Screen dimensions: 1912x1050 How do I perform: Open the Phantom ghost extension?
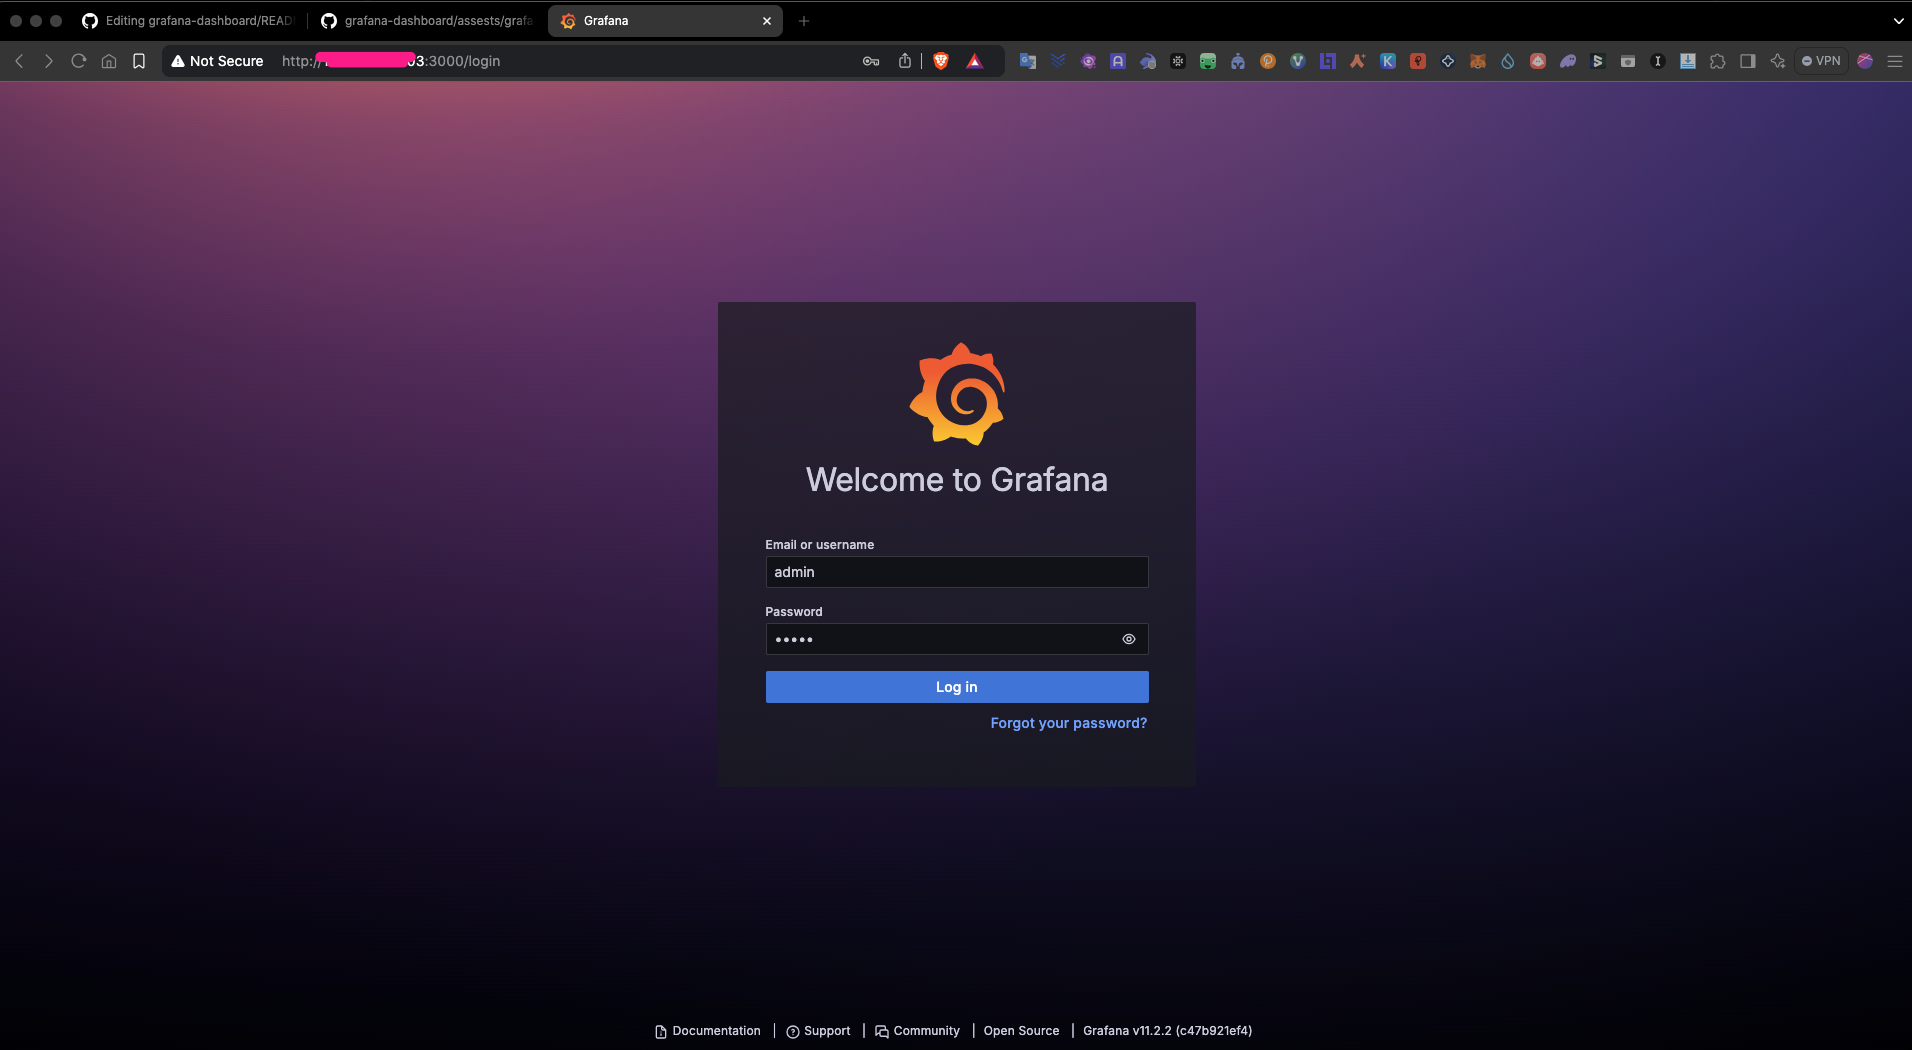click(x=1567, y=61)
